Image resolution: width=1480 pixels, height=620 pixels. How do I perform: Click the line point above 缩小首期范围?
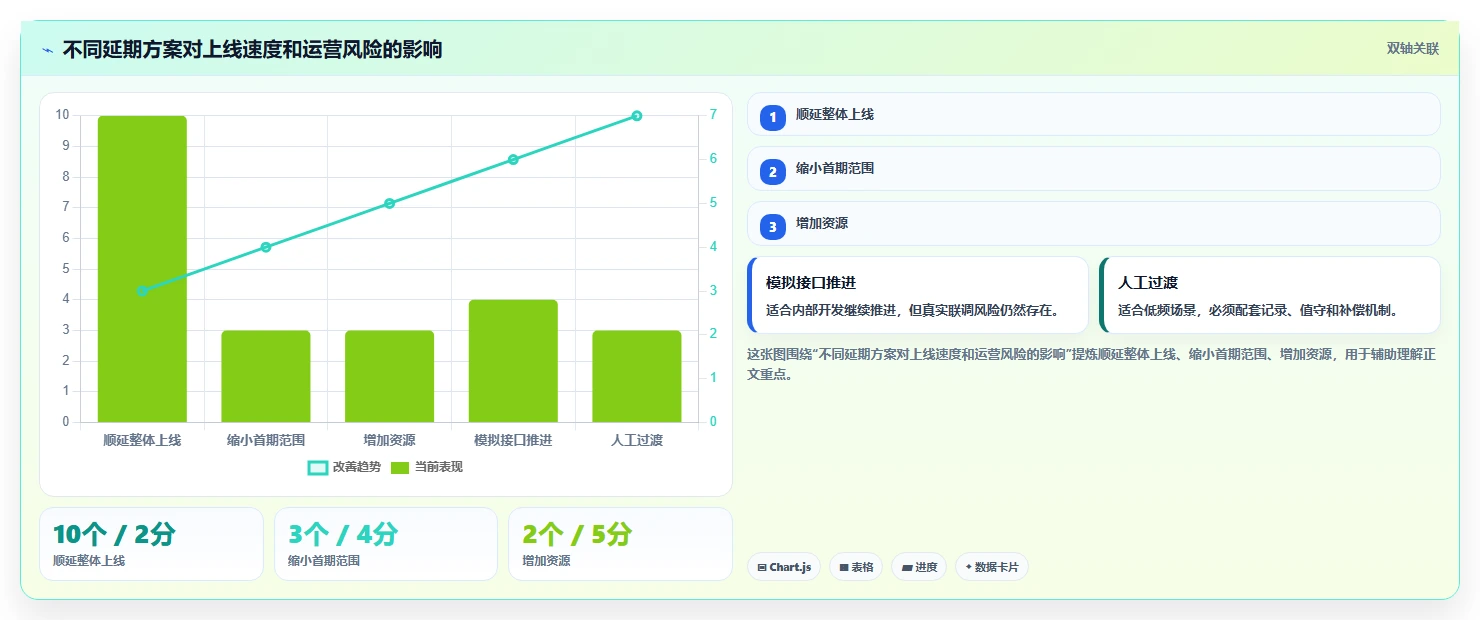click(x=266, y=247)
